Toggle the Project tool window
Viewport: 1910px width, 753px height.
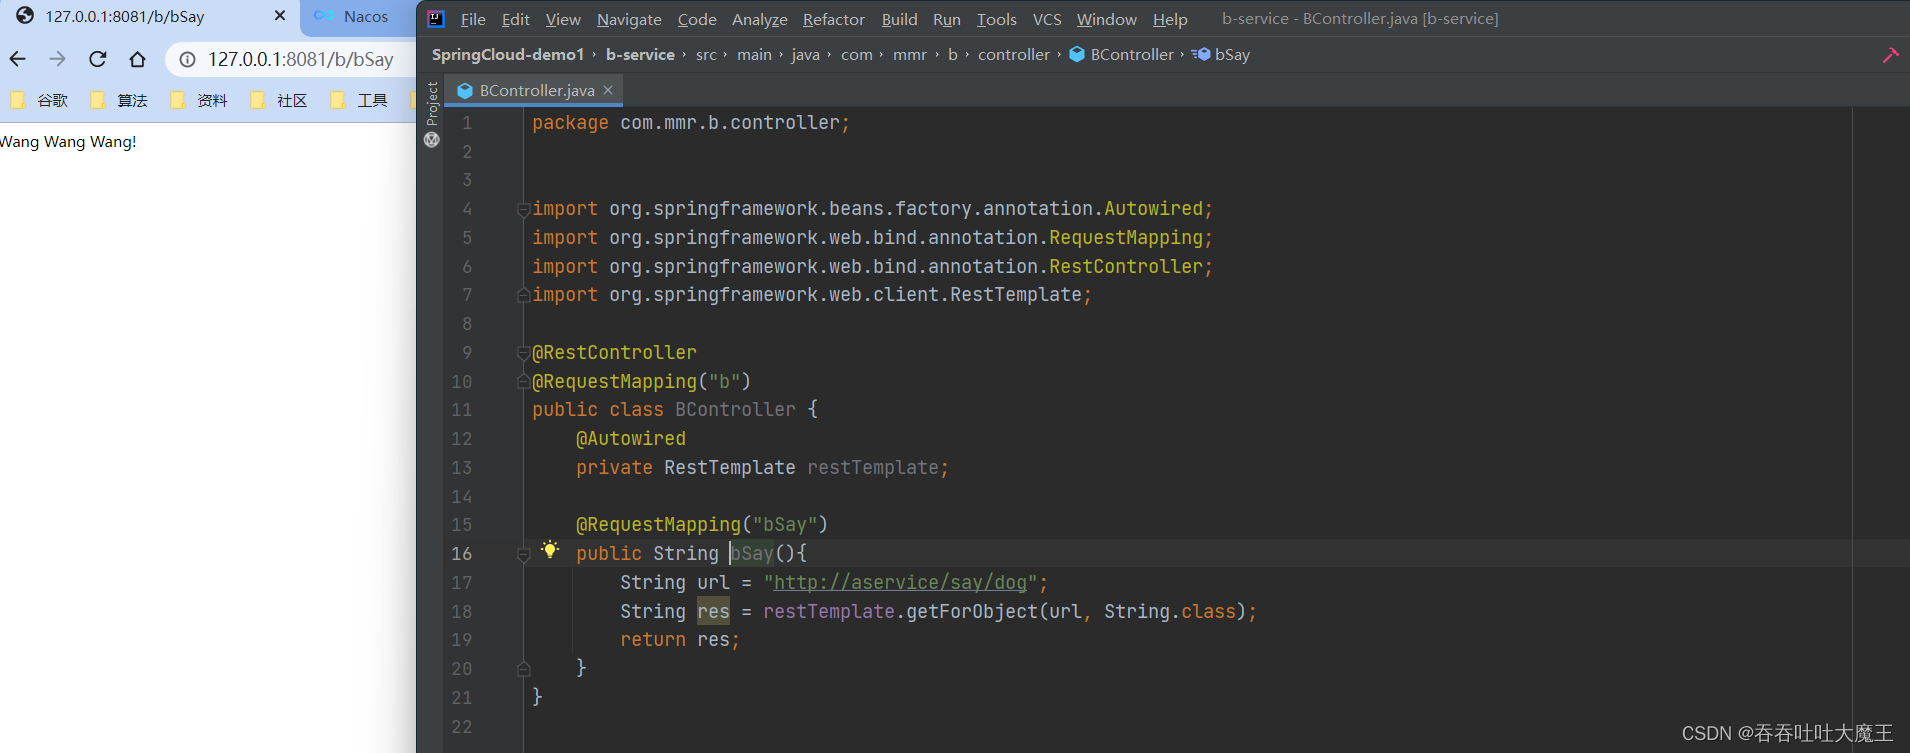[432, 103]
